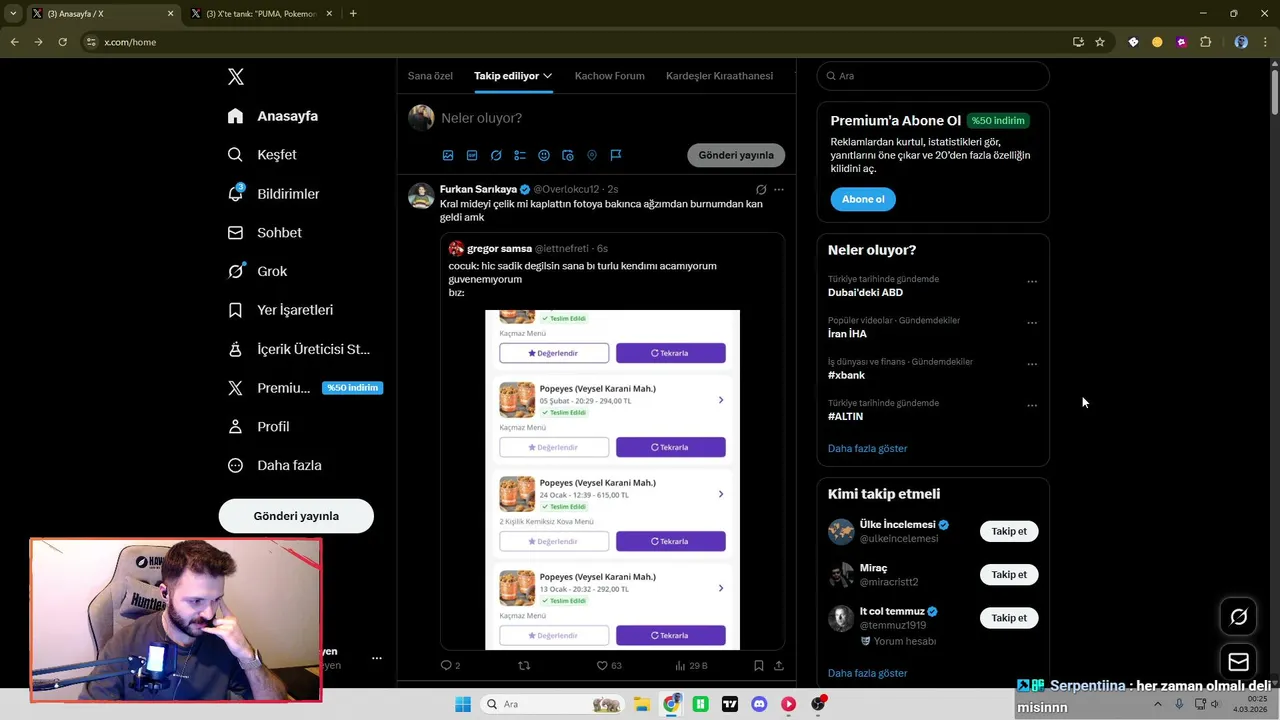
Task: Open floating messages envelope button
Action: [1238, 662]
